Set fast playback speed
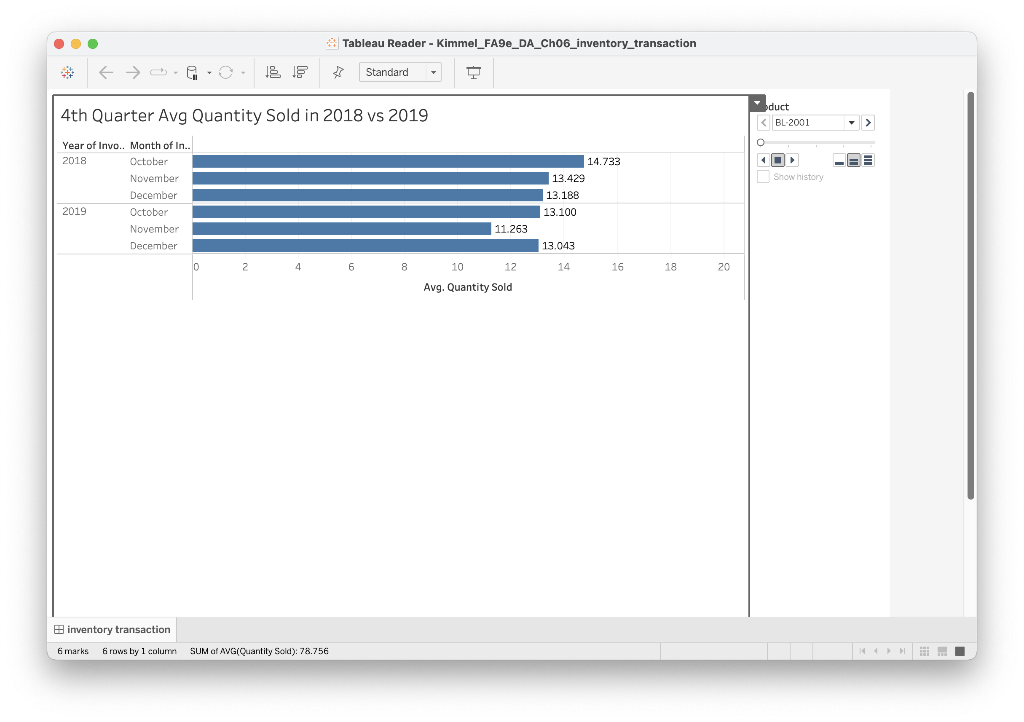The height and width of the screenshot is (722, 1024). click(x=868, y=161)
